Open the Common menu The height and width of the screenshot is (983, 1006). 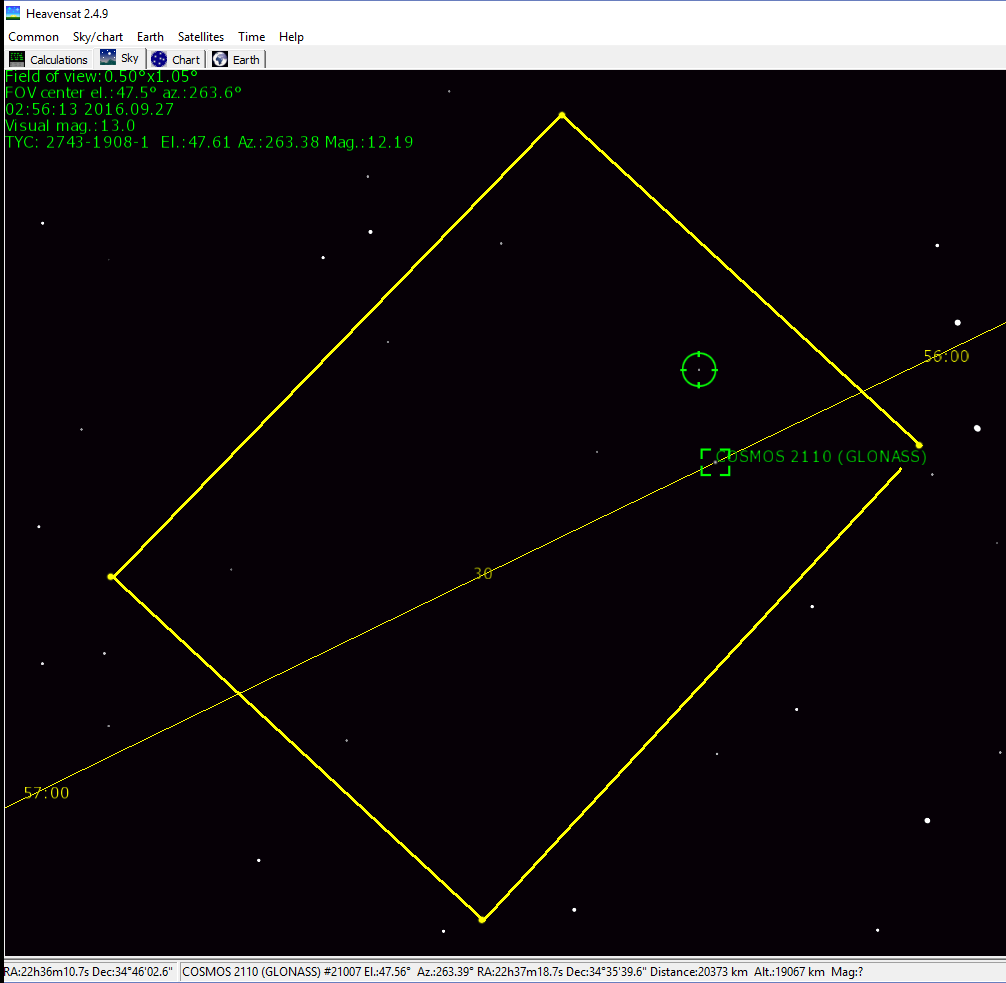pos(34,37)
